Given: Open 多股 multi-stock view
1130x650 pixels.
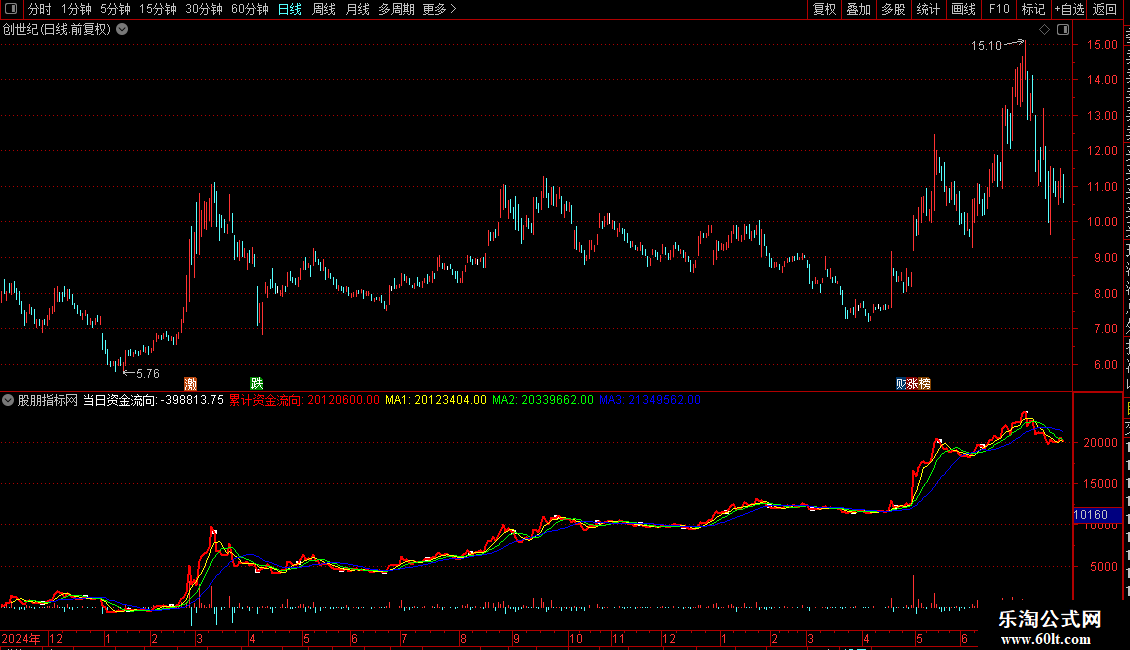Looking at the screenshot, I should tap(893, 9).
